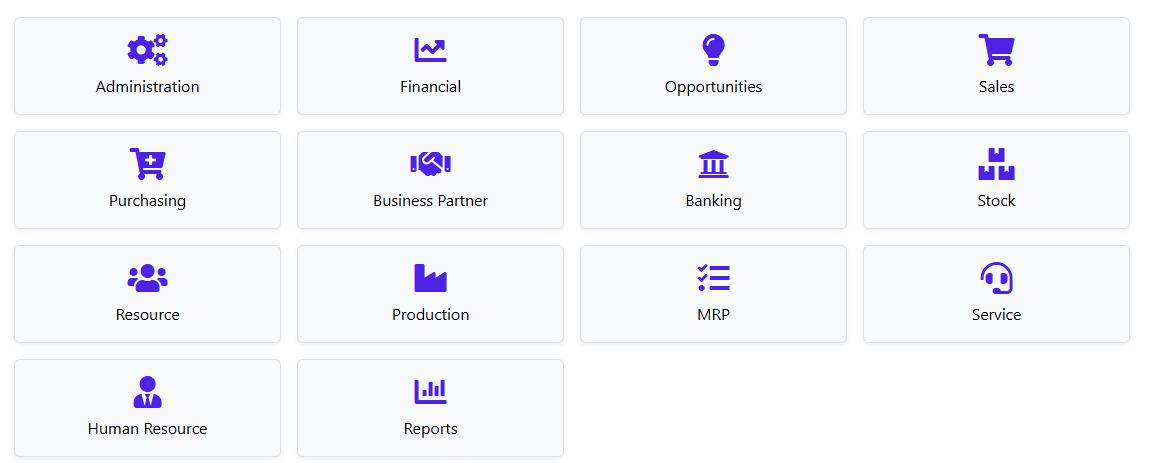This screenshot has height=463, width=1151.
Task: Click the Banking building icon
Action: coord(713,164)
